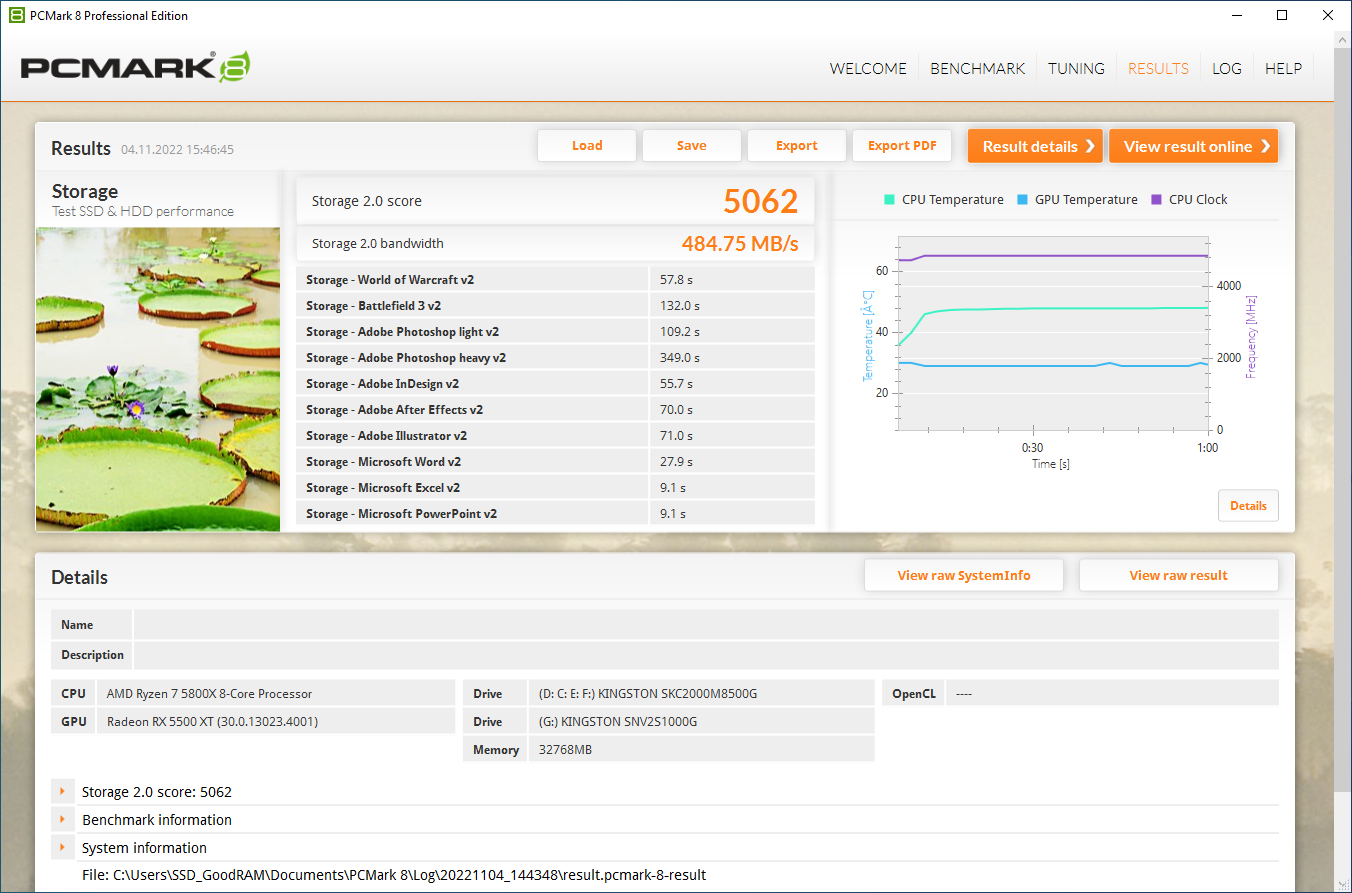Click View raw SystemInfo

tap(964, 575)
